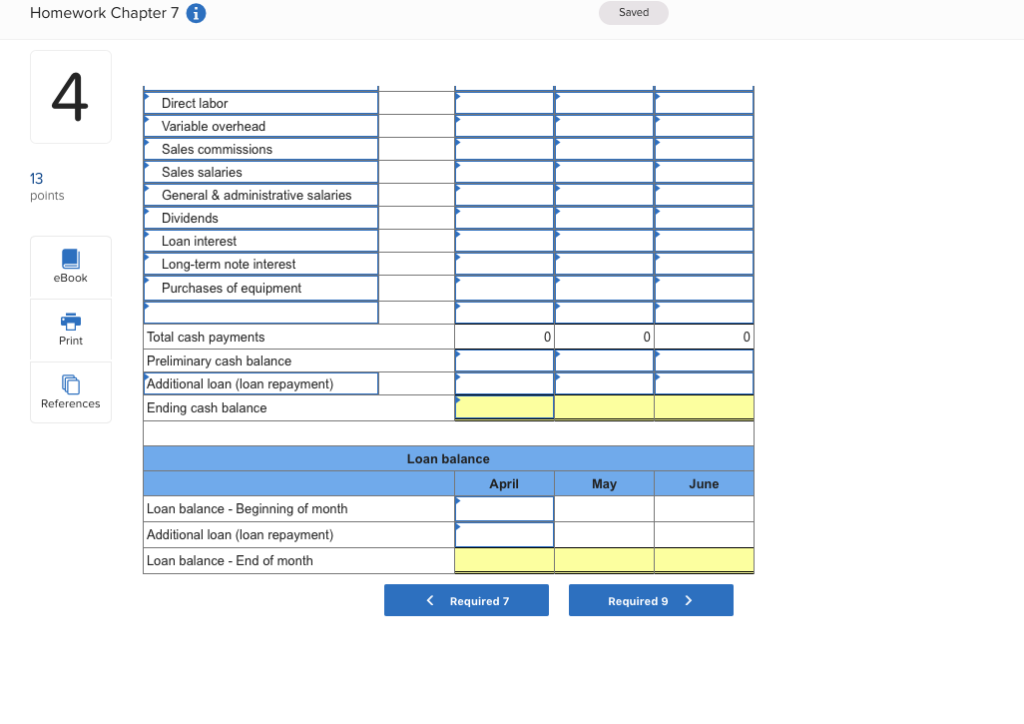Click the June column header in Loan balance
This screenshot has width=1024, height=724.
704,484
